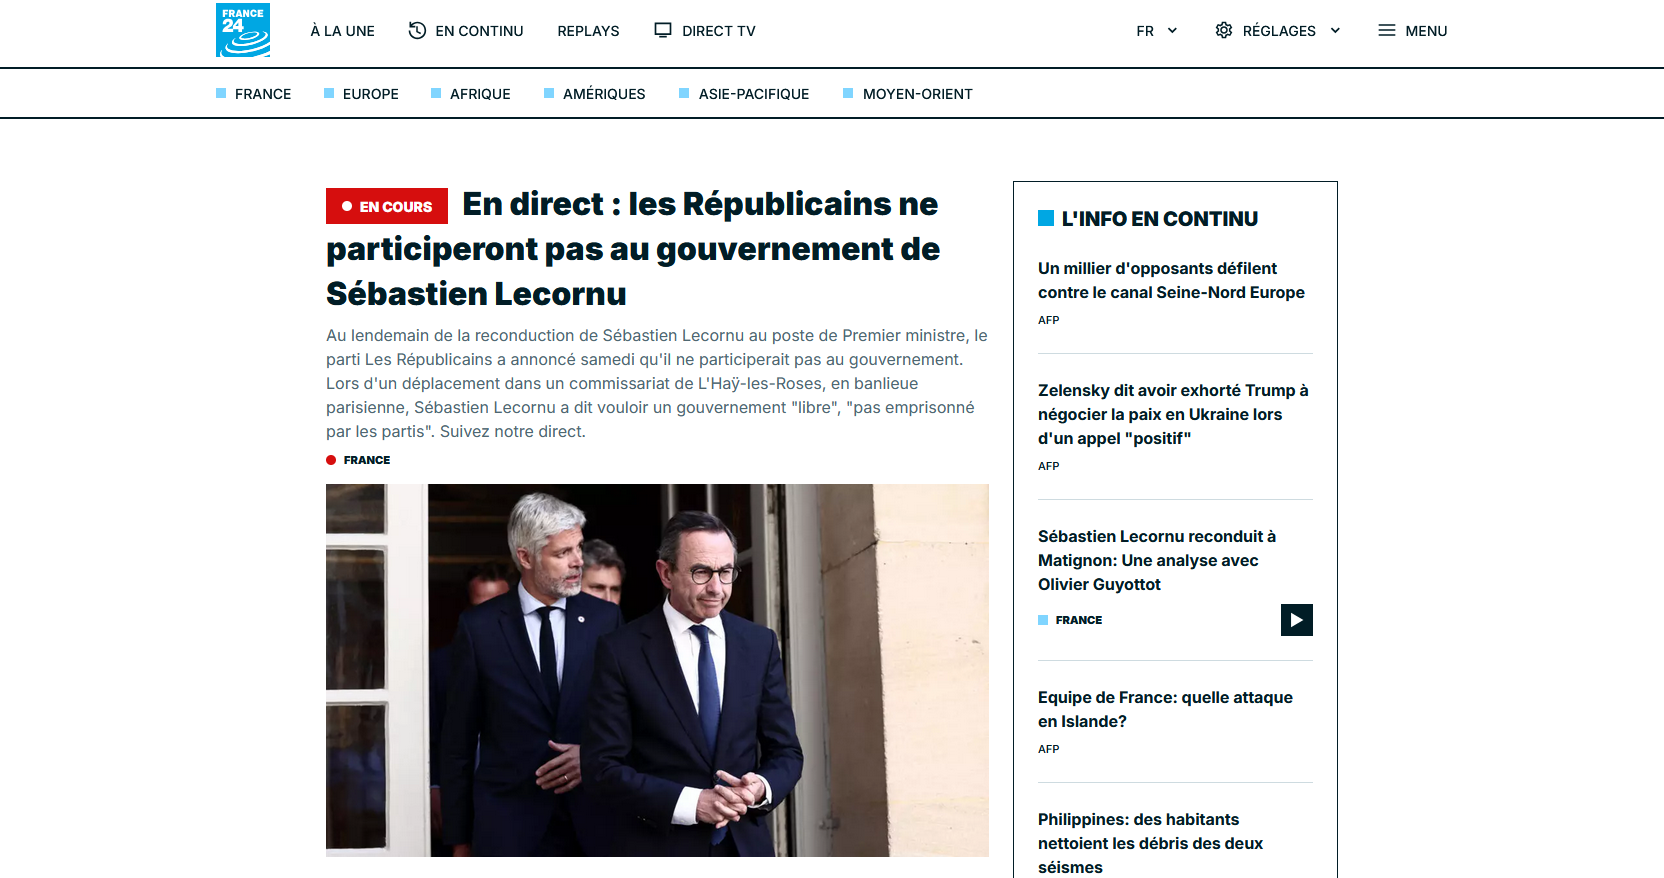Read the Zelensky Trump peace call article
The image size is (1664, 878).
click(1173, 414)
